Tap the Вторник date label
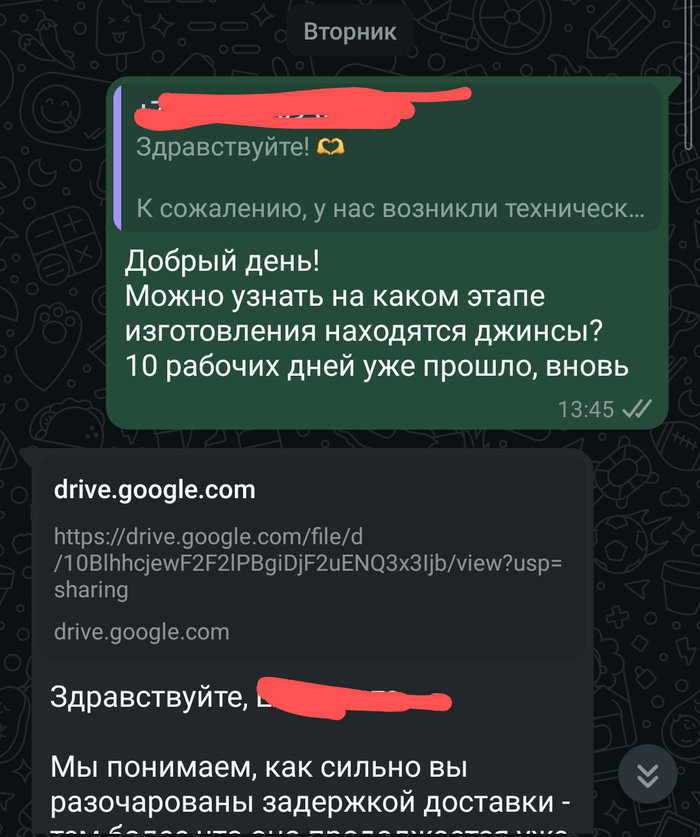 coord(350,32)
